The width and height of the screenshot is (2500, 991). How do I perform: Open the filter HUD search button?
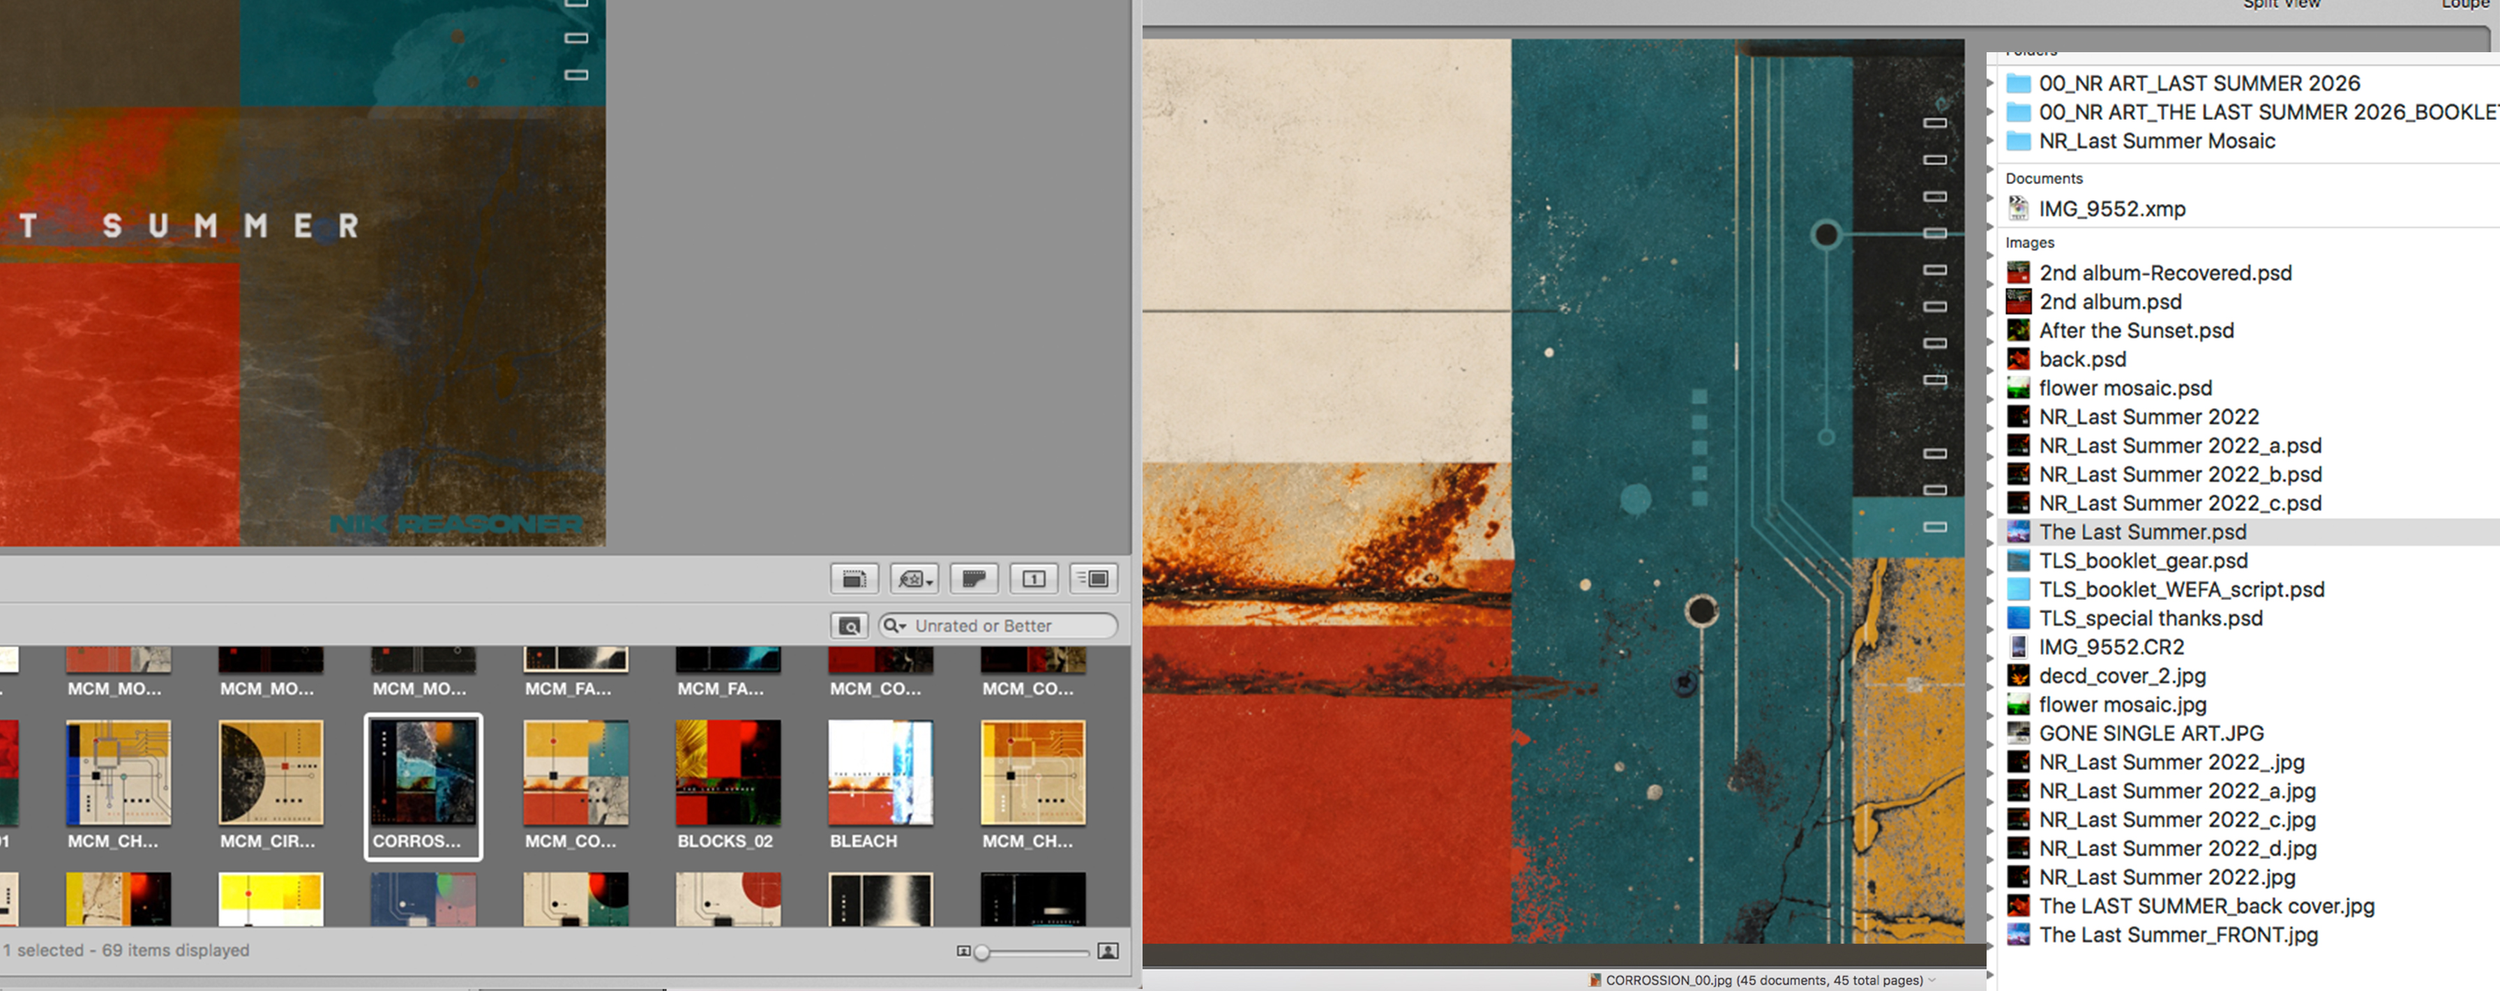click(850, 626)
